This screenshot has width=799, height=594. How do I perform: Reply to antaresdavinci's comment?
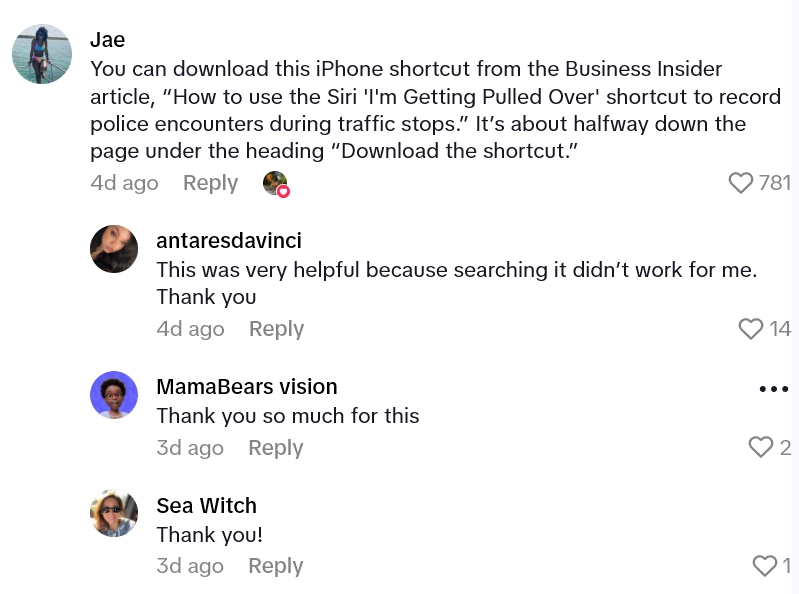(276, 329)
